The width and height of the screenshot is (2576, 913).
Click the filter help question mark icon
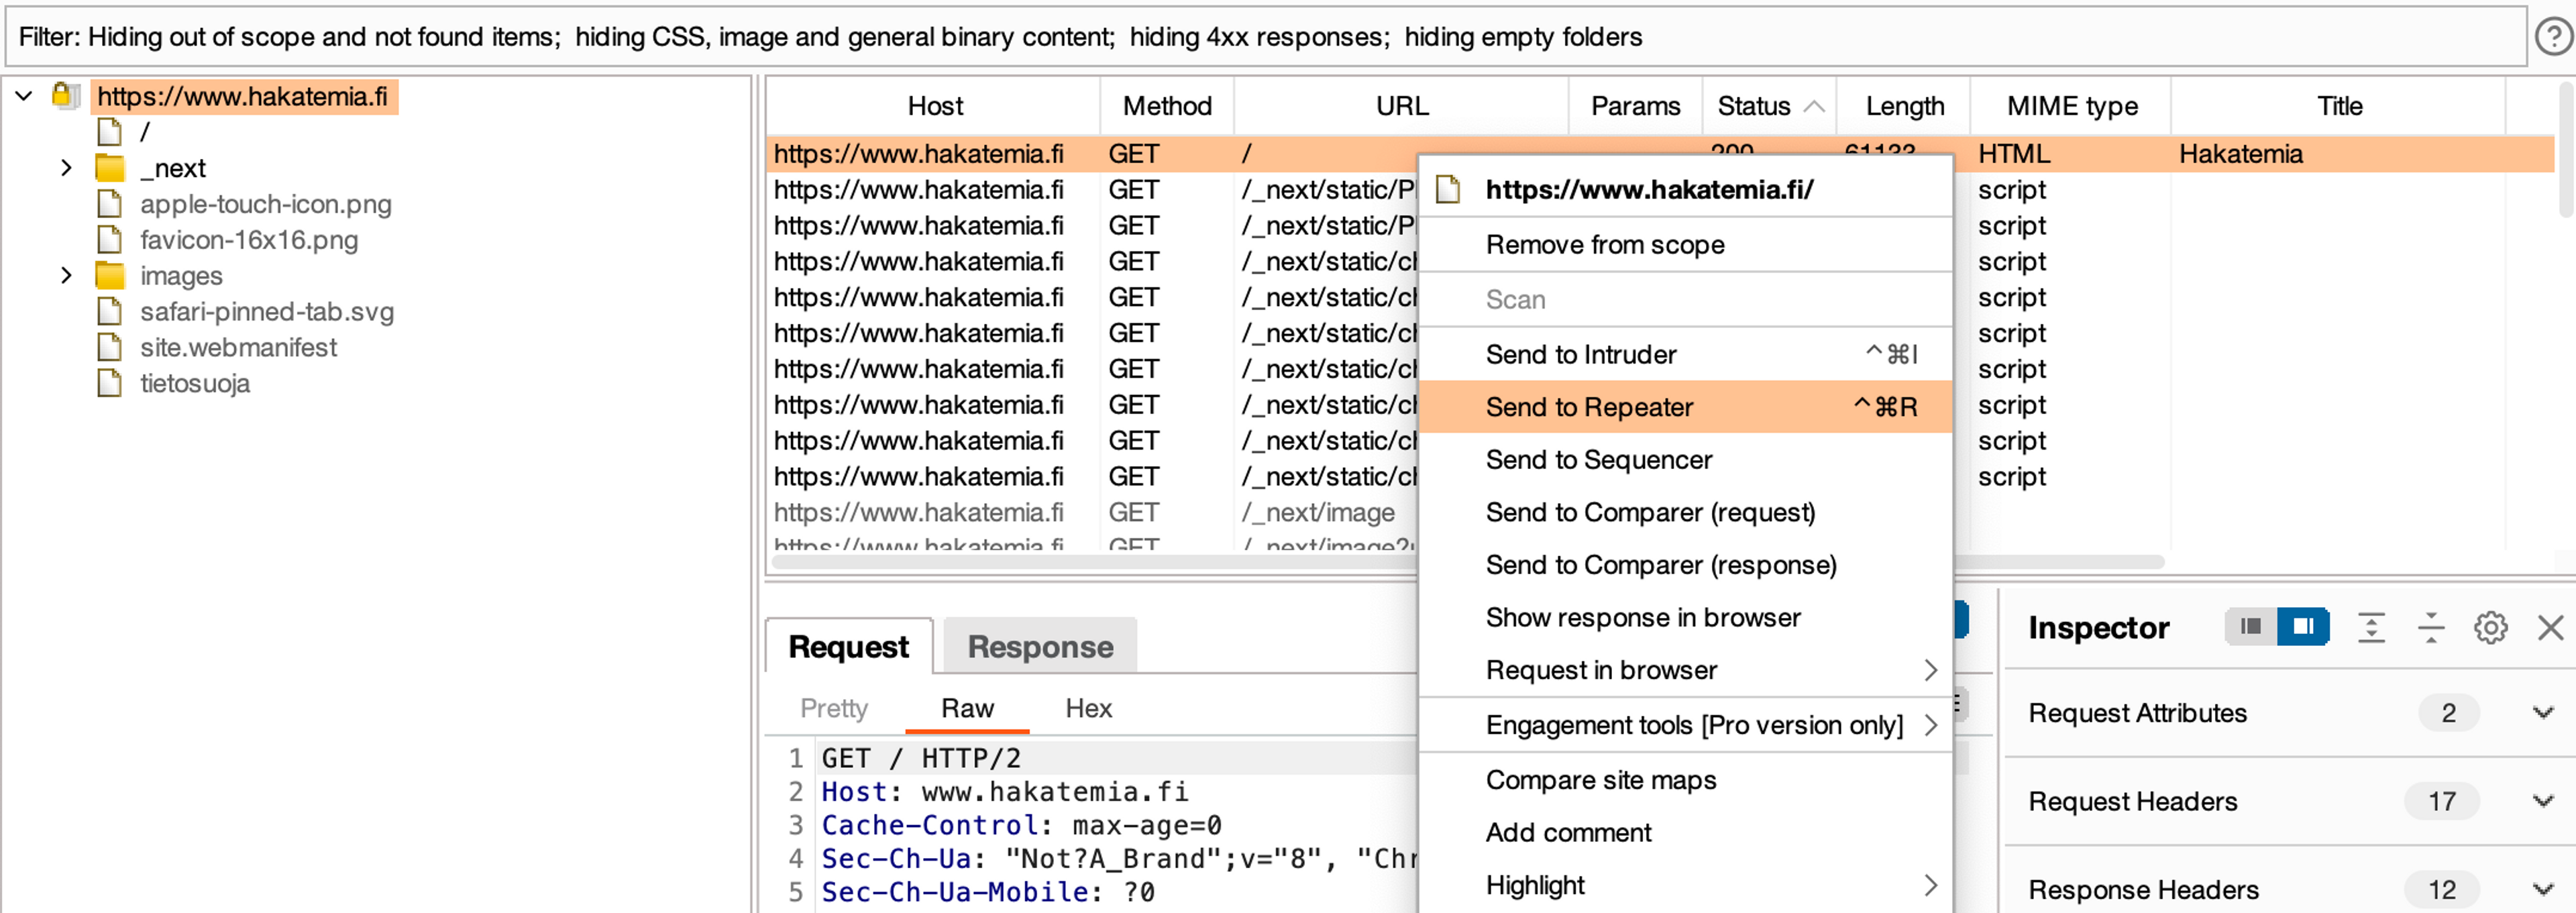coord(2553,38)
